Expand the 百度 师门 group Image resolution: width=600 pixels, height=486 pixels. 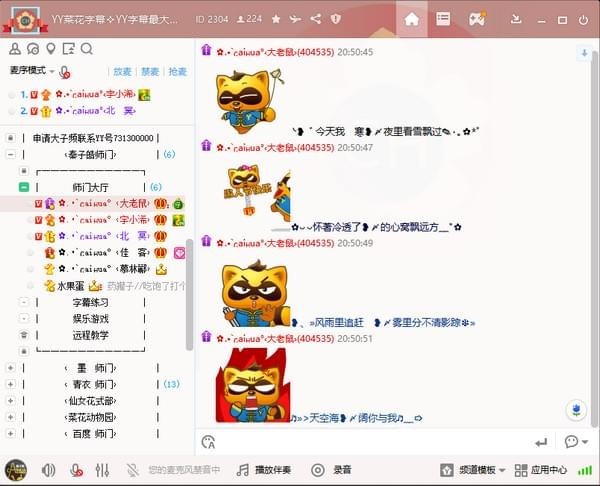[11, 434]
